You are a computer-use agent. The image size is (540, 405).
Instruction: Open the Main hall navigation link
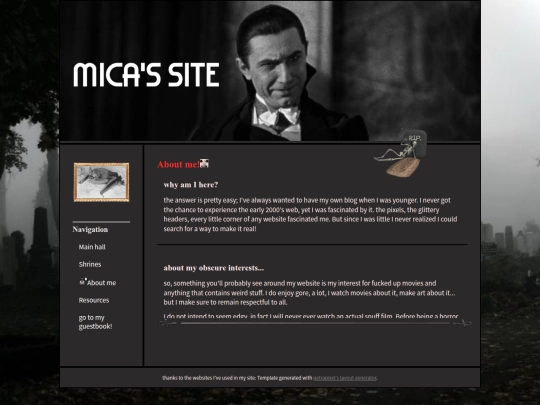point(92,247)
